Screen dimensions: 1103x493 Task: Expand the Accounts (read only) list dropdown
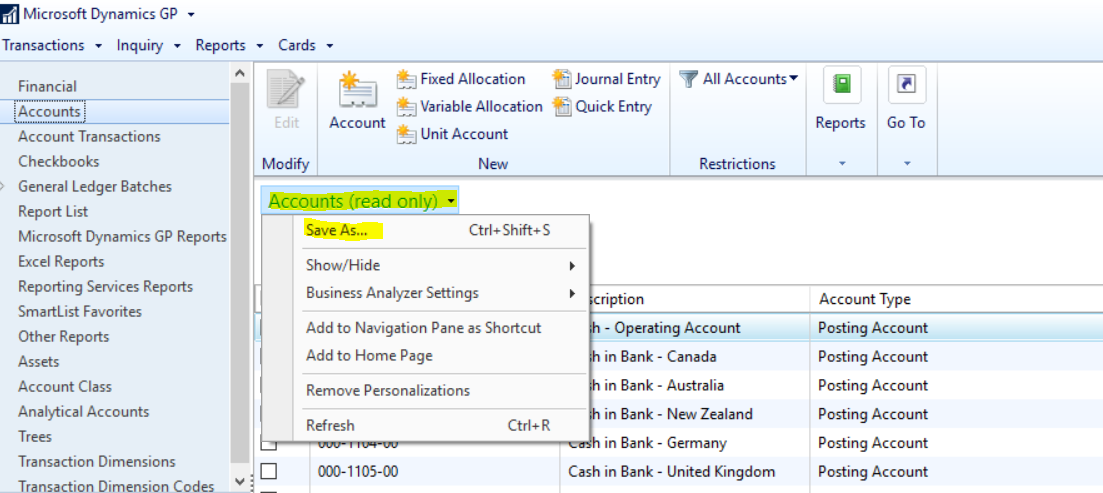[361, 201]
